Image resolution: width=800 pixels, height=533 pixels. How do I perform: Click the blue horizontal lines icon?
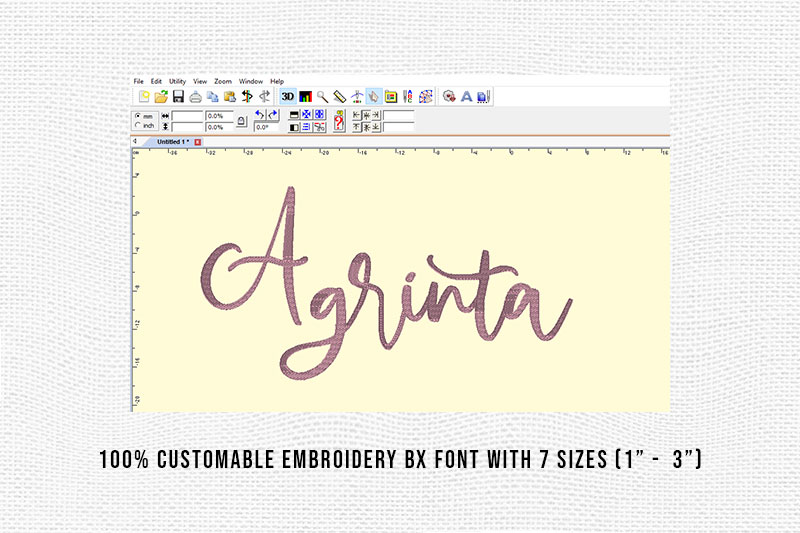point(307,127)
